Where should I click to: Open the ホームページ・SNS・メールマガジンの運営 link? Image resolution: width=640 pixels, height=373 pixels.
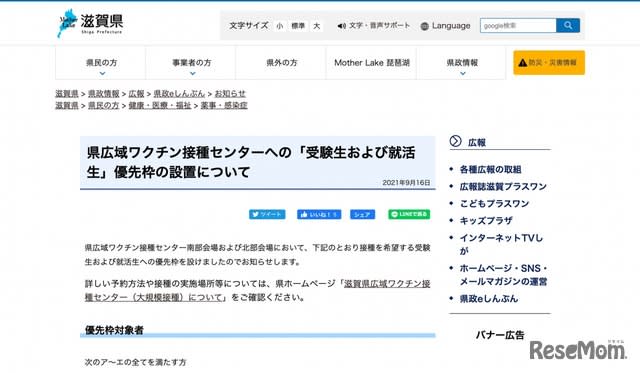pos(503,275)
